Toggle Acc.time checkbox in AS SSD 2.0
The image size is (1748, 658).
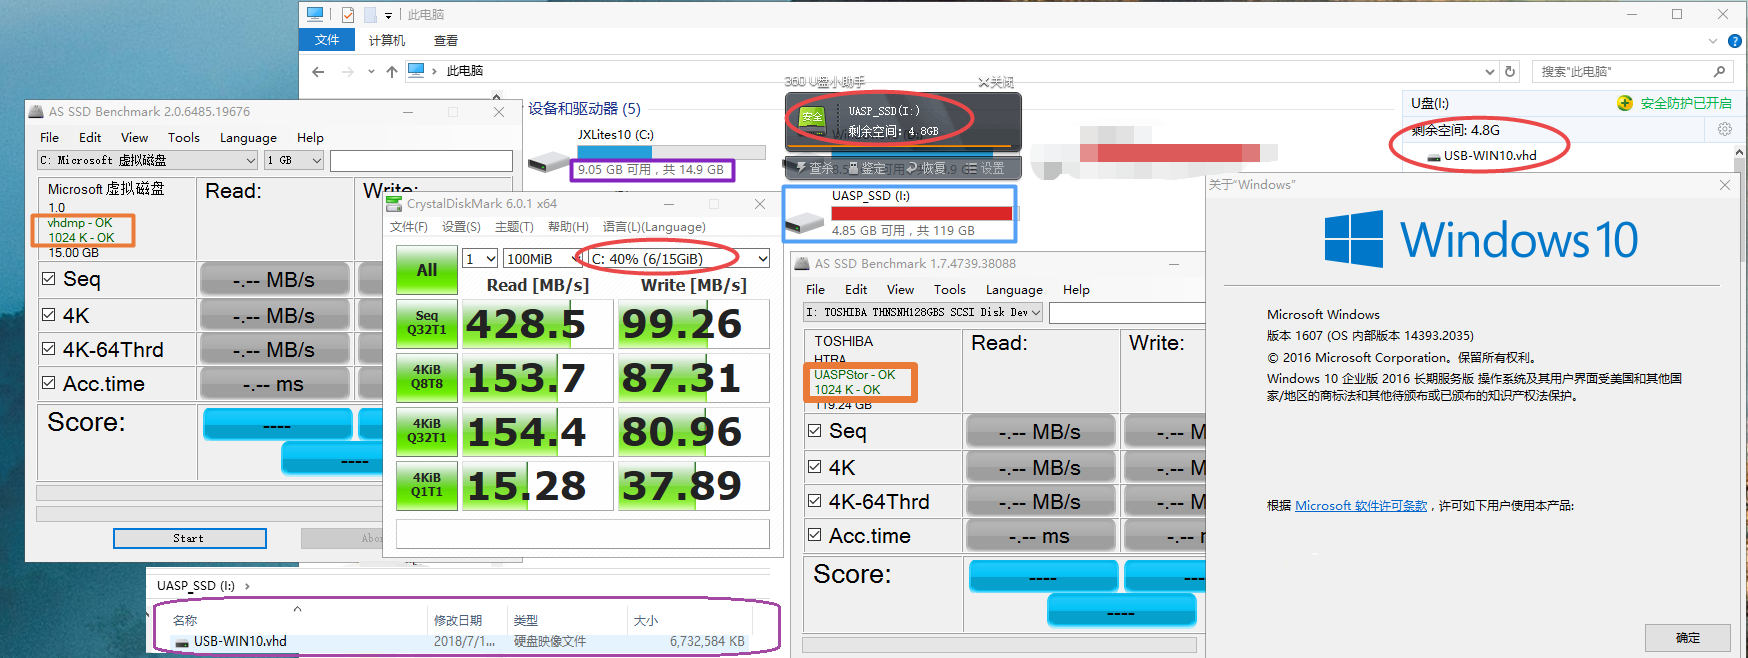click(48, 382)
